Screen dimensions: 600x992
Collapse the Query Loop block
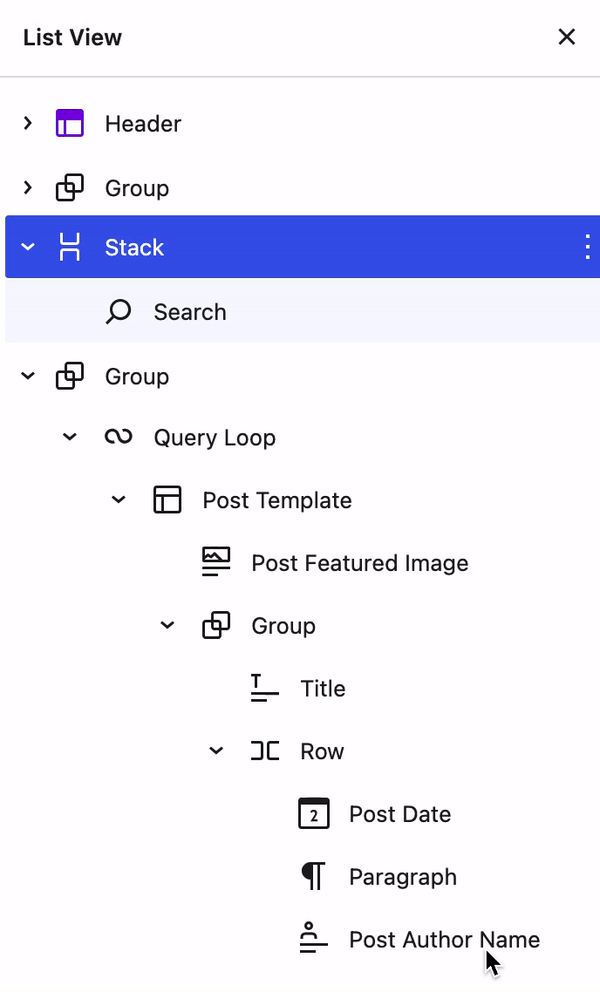tap(70, 437)
